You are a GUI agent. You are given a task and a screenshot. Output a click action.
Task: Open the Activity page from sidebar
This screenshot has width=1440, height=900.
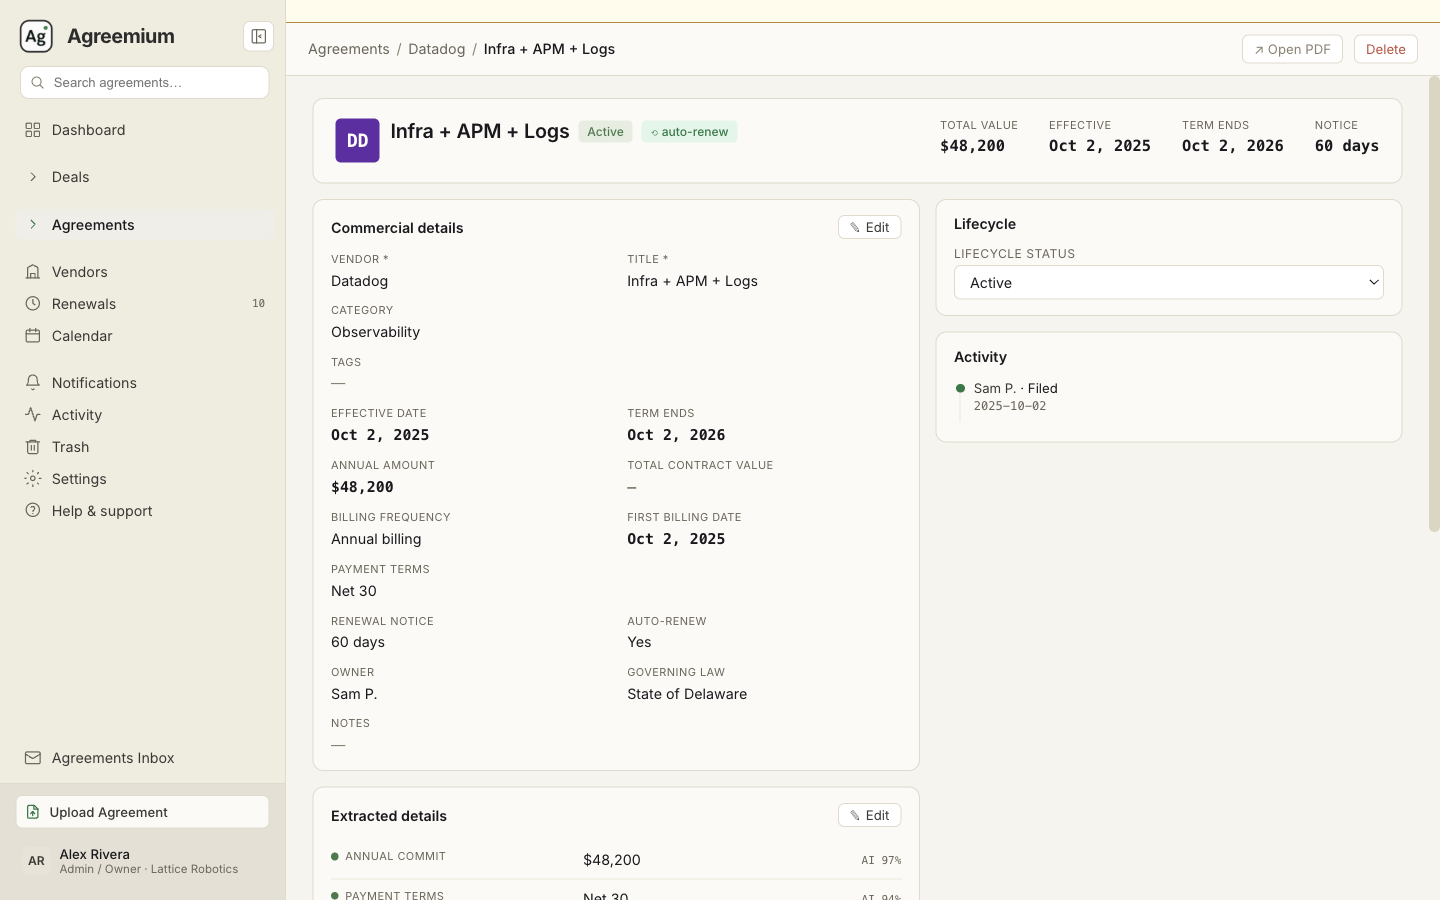(145, 415)
